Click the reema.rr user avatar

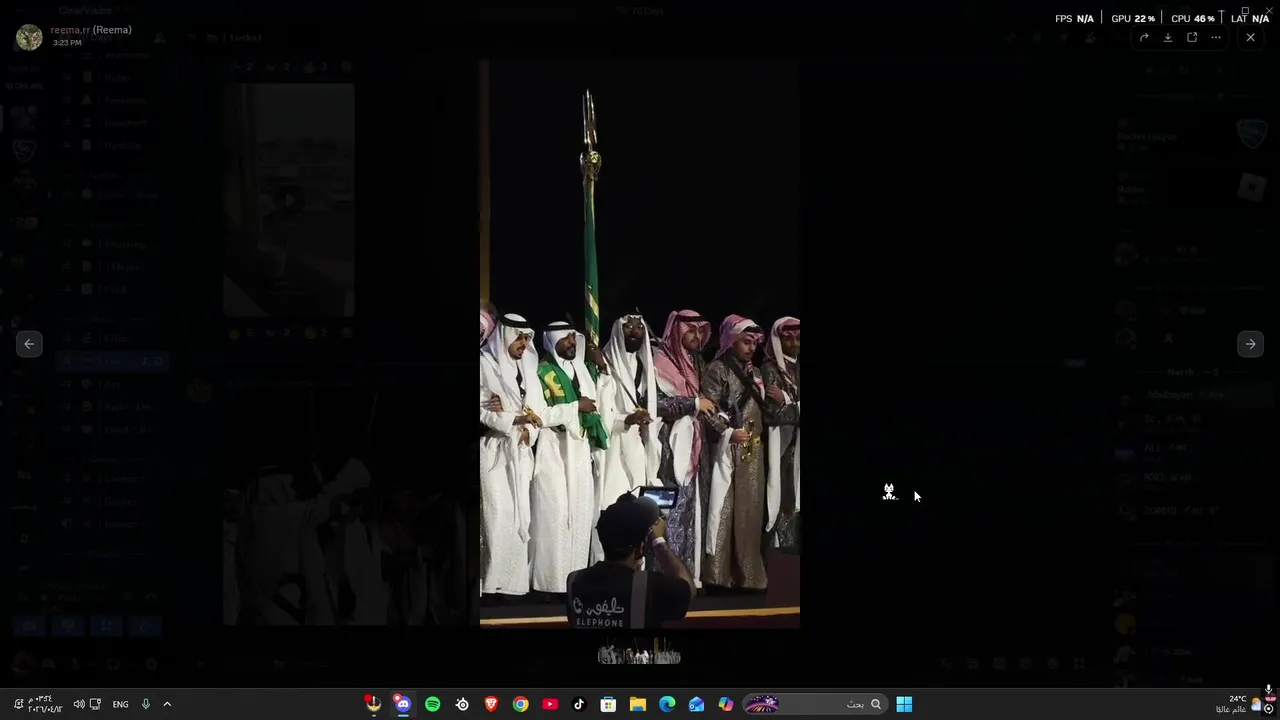[29, 37]
